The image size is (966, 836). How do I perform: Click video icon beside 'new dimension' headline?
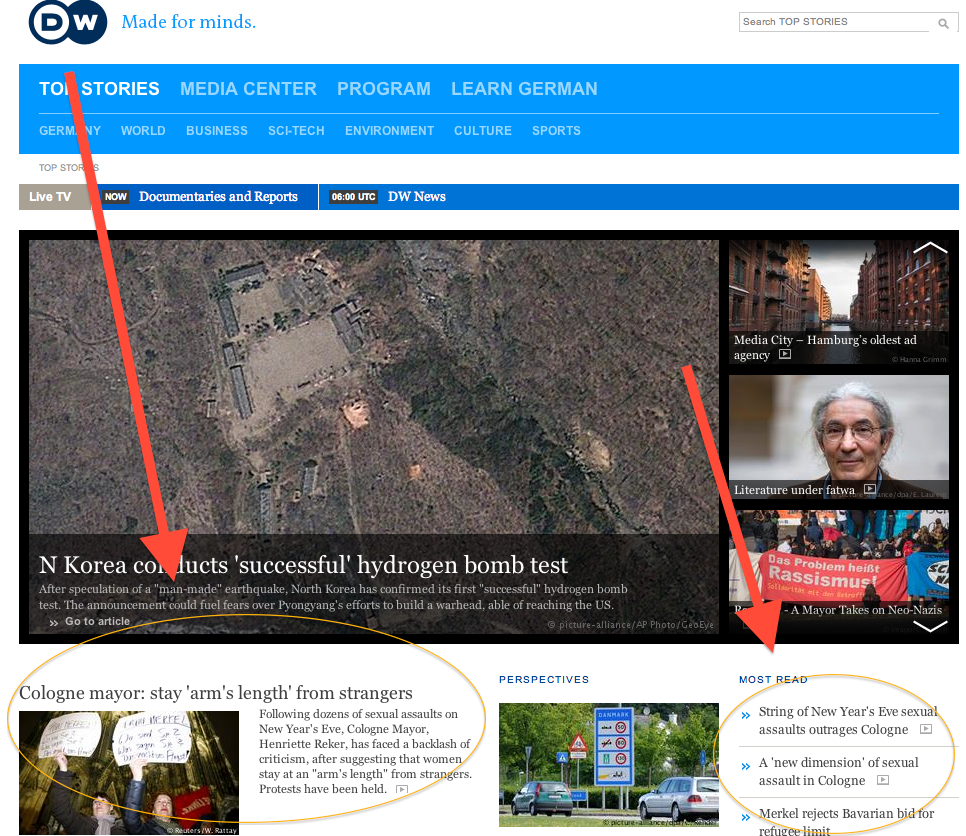point(883,780)
